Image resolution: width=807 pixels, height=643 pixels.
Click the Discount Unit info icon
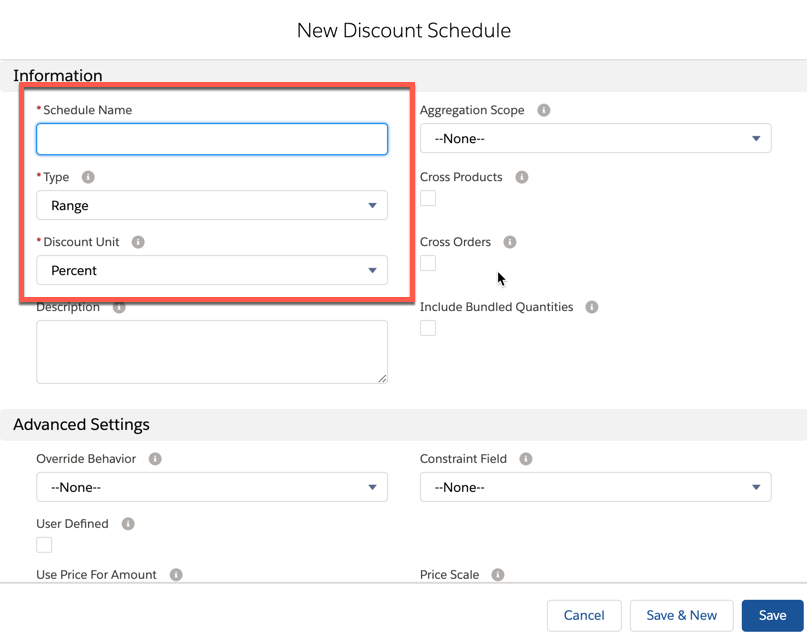138,242
